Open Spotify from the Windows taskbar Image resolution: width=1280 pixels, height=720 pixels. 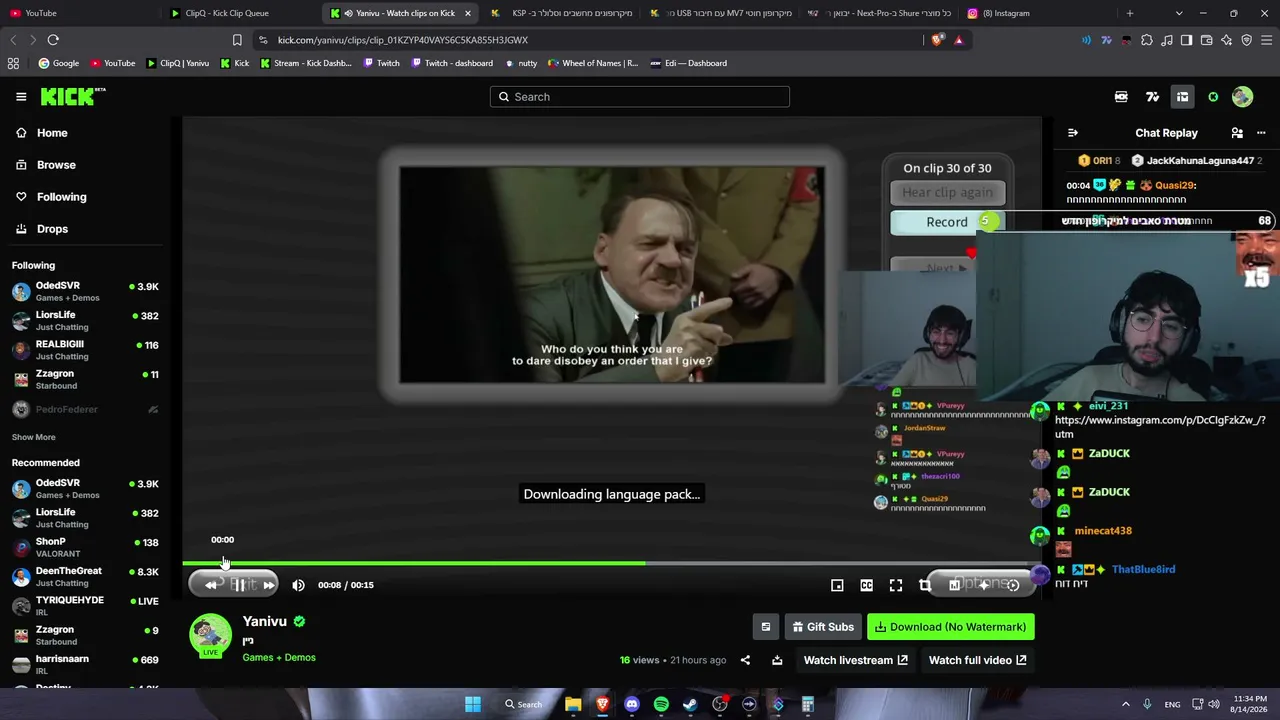(661, 704)
